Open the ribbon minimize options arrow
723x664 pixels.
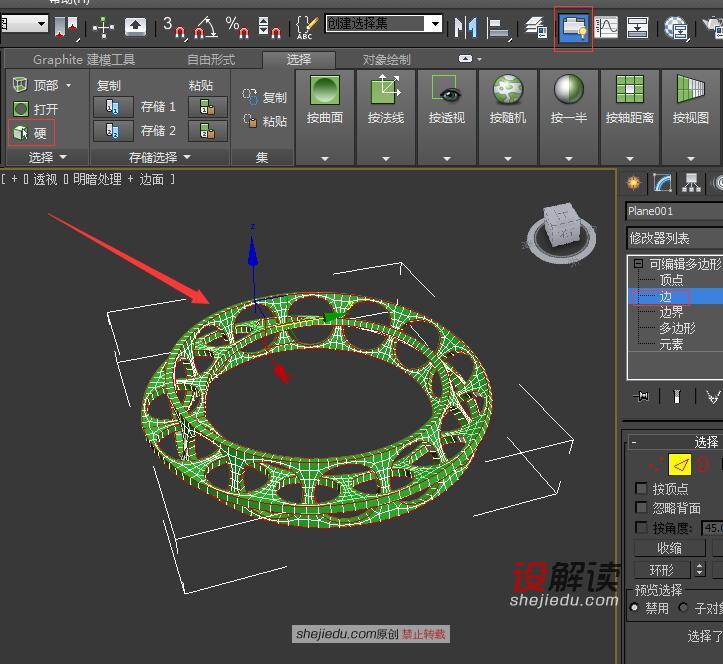click(x=480, y=59)
